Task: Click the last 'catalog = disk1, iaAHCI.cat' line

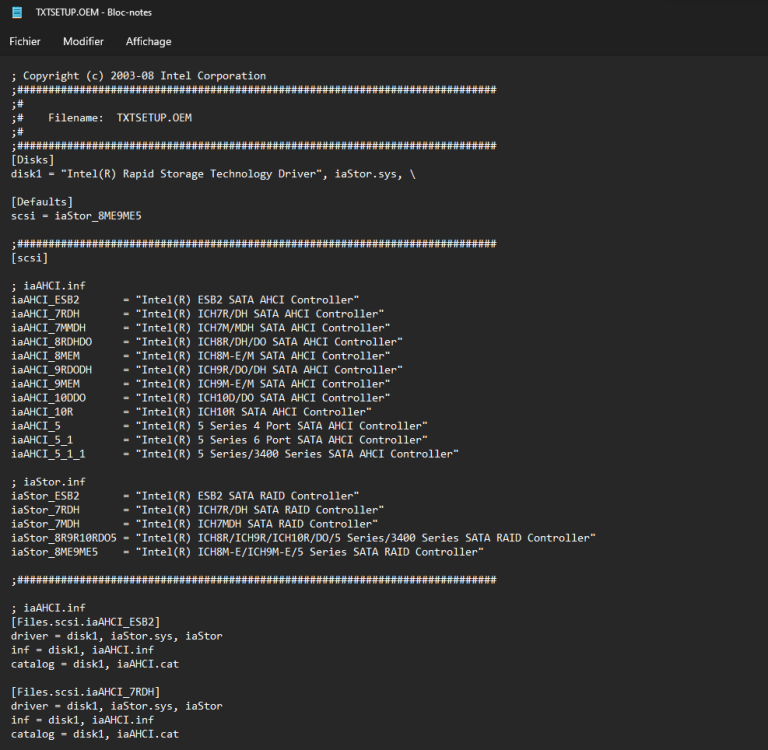Action: pyautogui.click(x=95, y=734)
